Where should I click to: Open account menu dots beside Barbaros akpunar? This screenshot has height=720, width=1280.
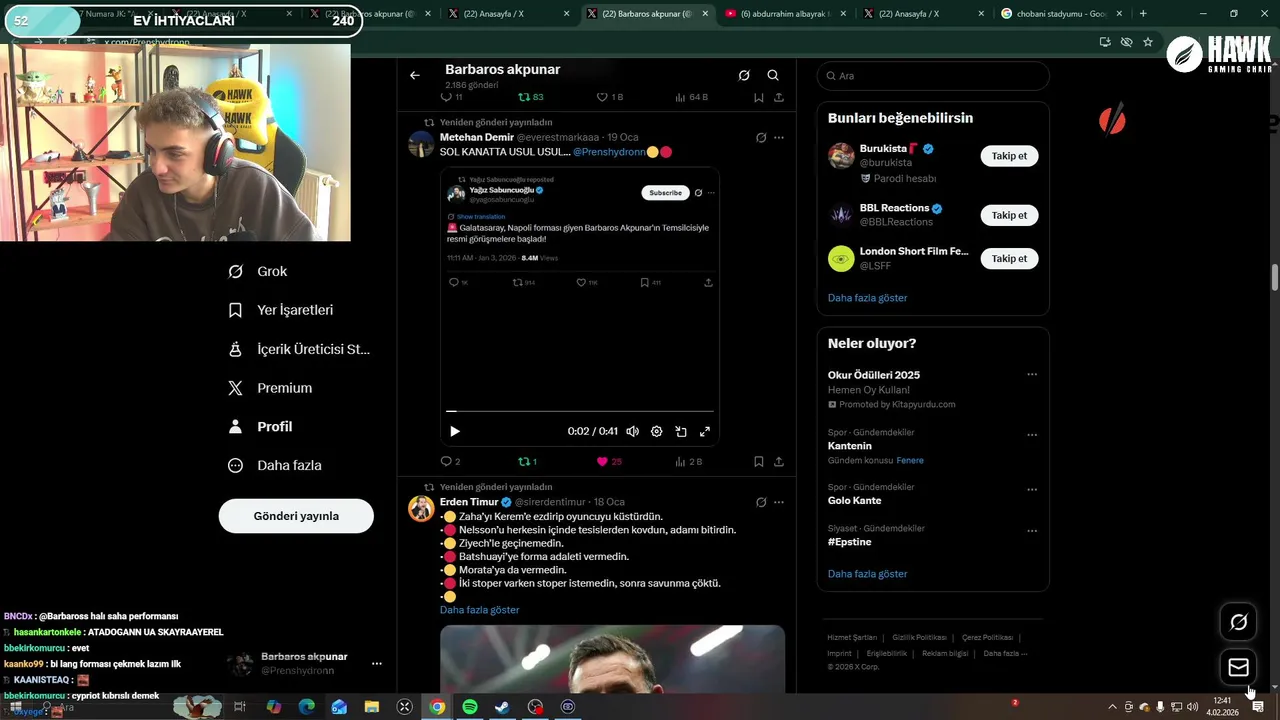(377, 664)
